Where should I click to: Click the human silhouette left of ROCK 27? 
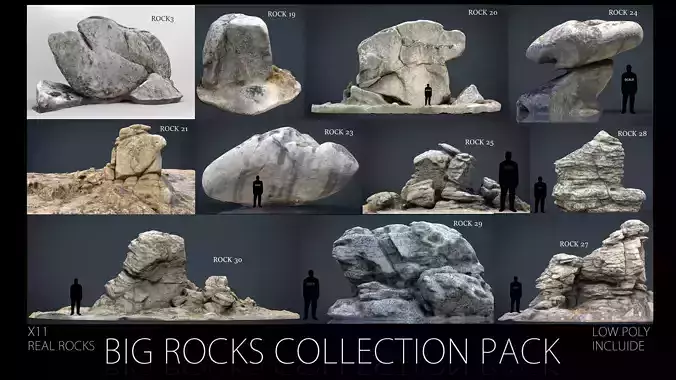(516, 295)
